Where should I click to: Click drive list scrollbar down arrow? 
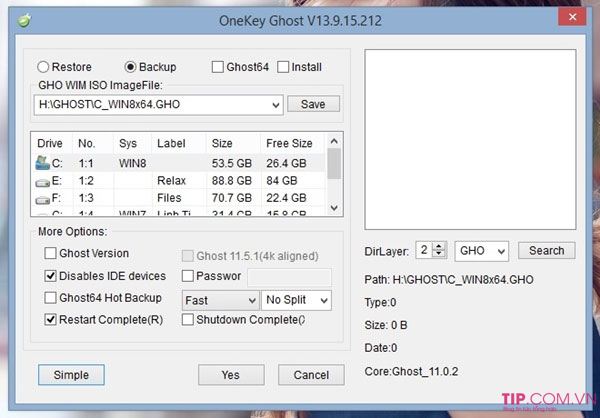click(334, 208)
